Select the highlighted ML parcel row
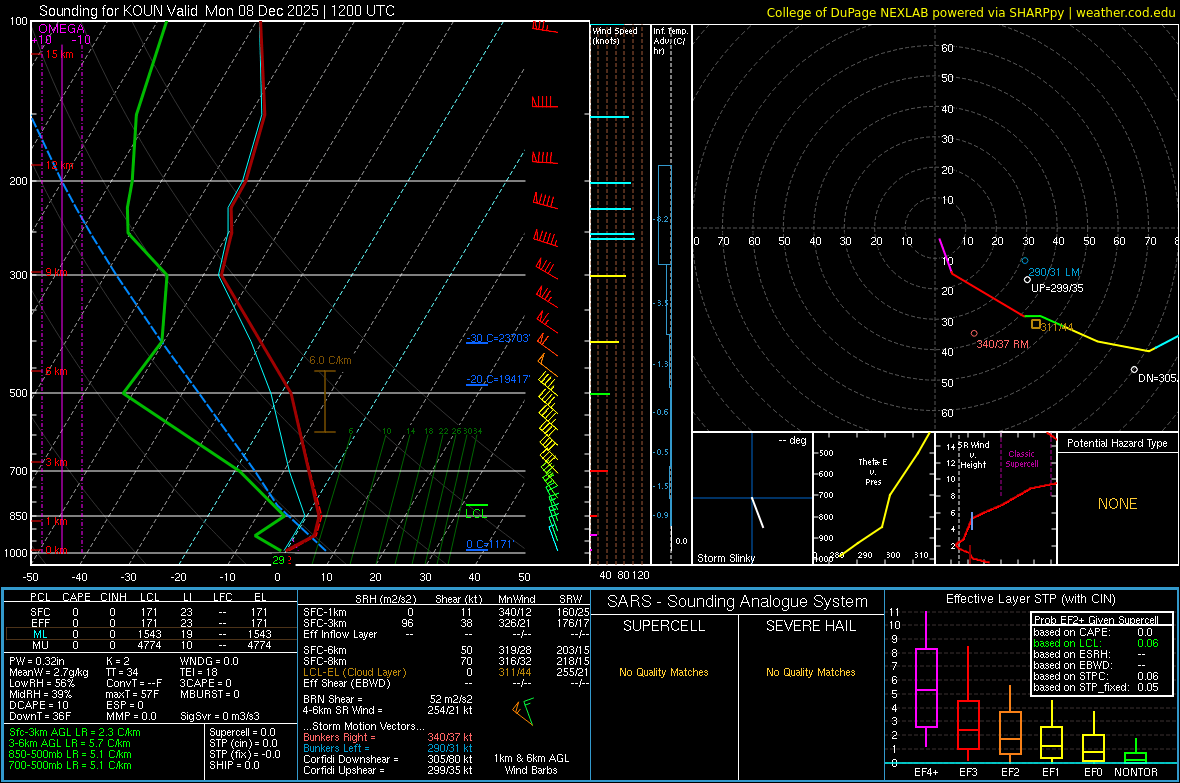Image resolution: width=1180 pixels, height=783 pixels. tap(151, 634)
